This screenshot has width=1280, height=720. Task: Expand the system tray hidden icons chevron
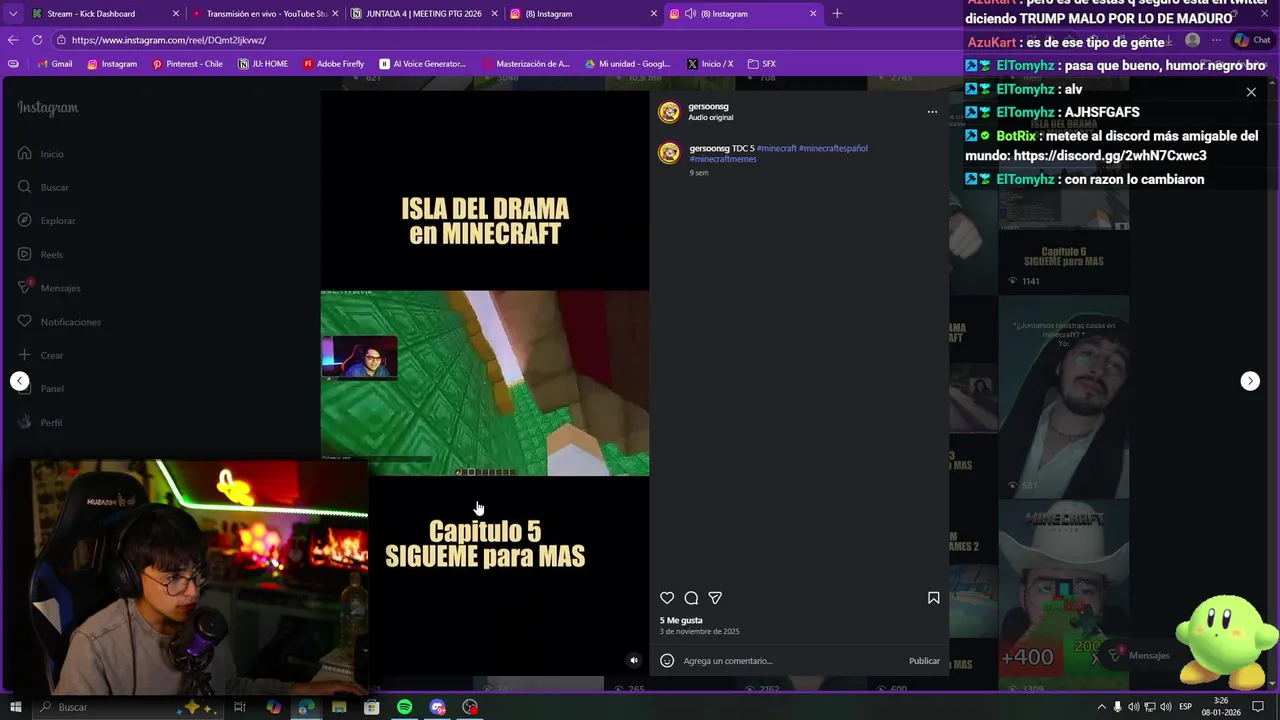point(1101,707)
